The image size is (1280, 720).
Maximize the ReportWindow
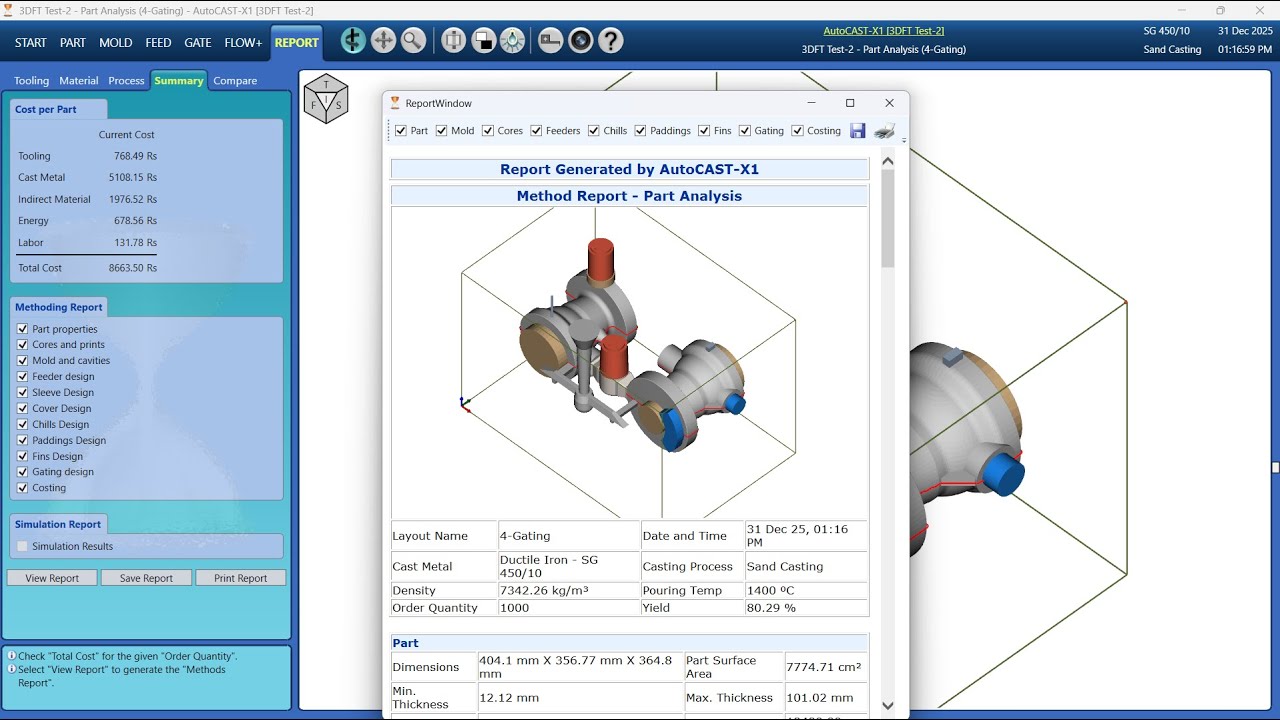click(850, 103)
